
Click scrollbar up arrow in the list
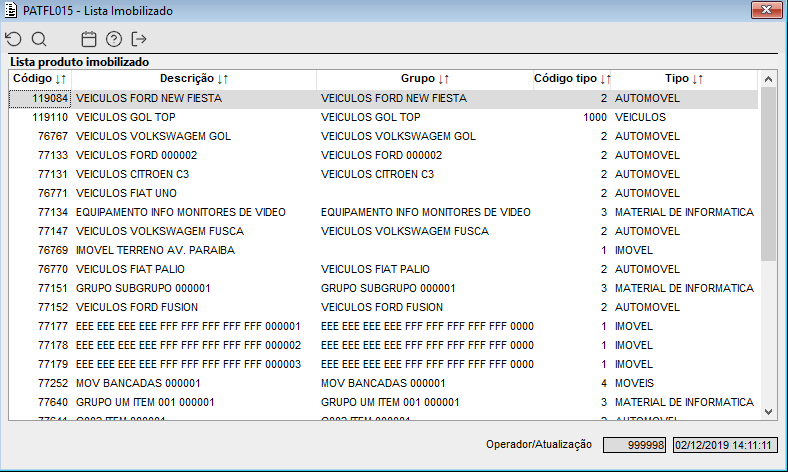tap(768, 79)
